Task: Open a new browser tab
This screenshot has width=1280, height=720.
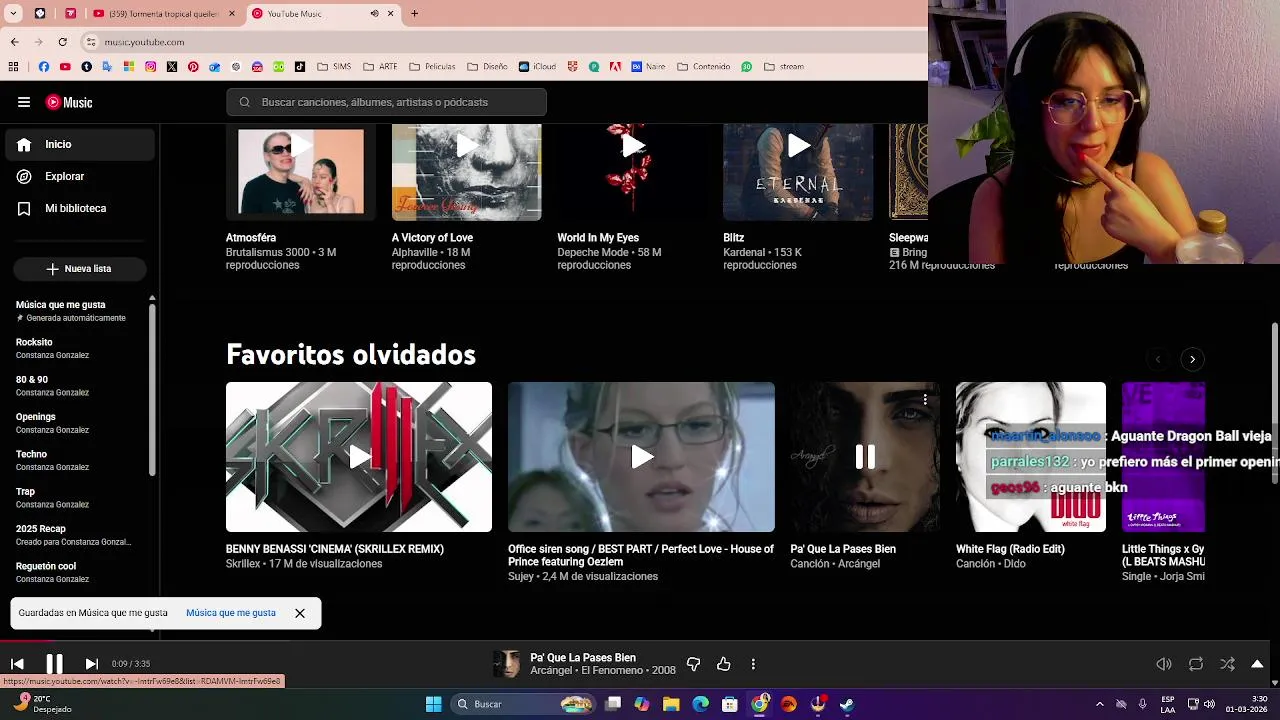Action: click(414, 14)
